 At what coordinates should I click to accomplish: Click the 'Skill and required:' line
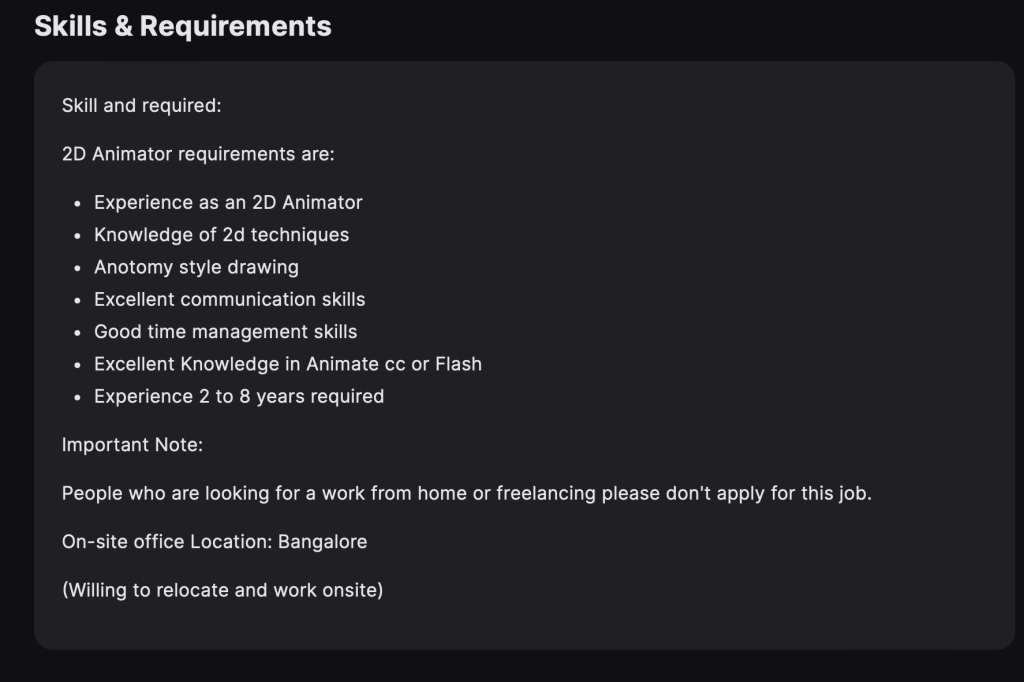[142, 105]
